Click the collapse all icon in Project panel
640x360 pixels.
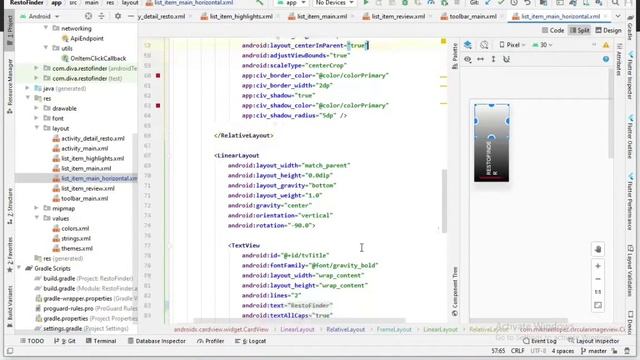pos(101,16)
